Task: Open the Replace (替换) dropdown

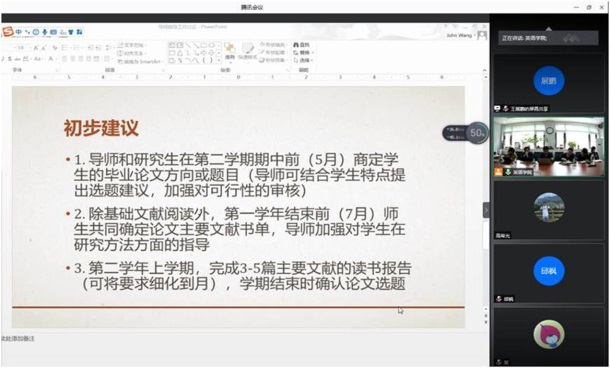Action: 303,53
